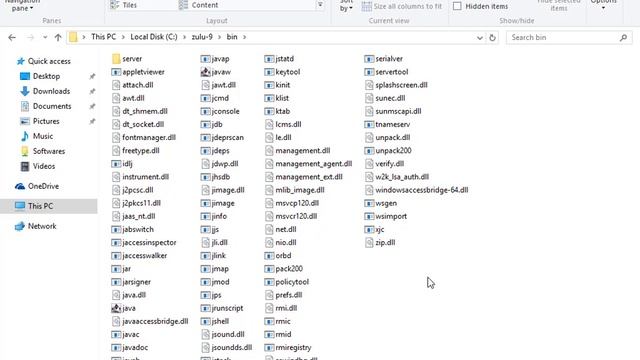The image size is (640, 360).
Task: Open the Recent locations dropdown arrow
Action: [45, 38]
